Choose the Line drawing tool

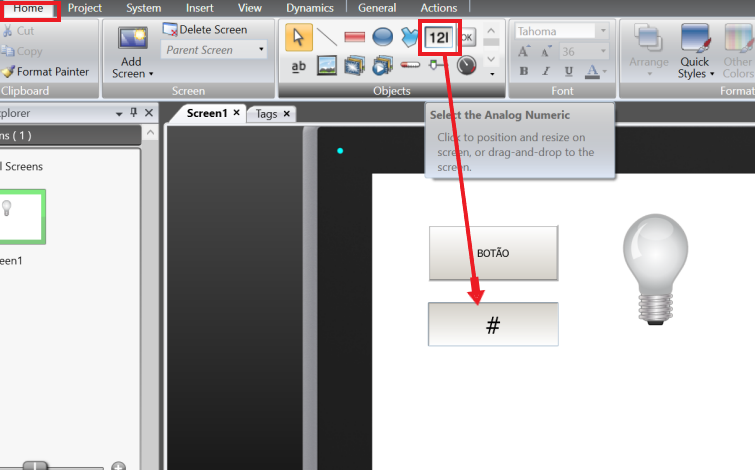326,38
